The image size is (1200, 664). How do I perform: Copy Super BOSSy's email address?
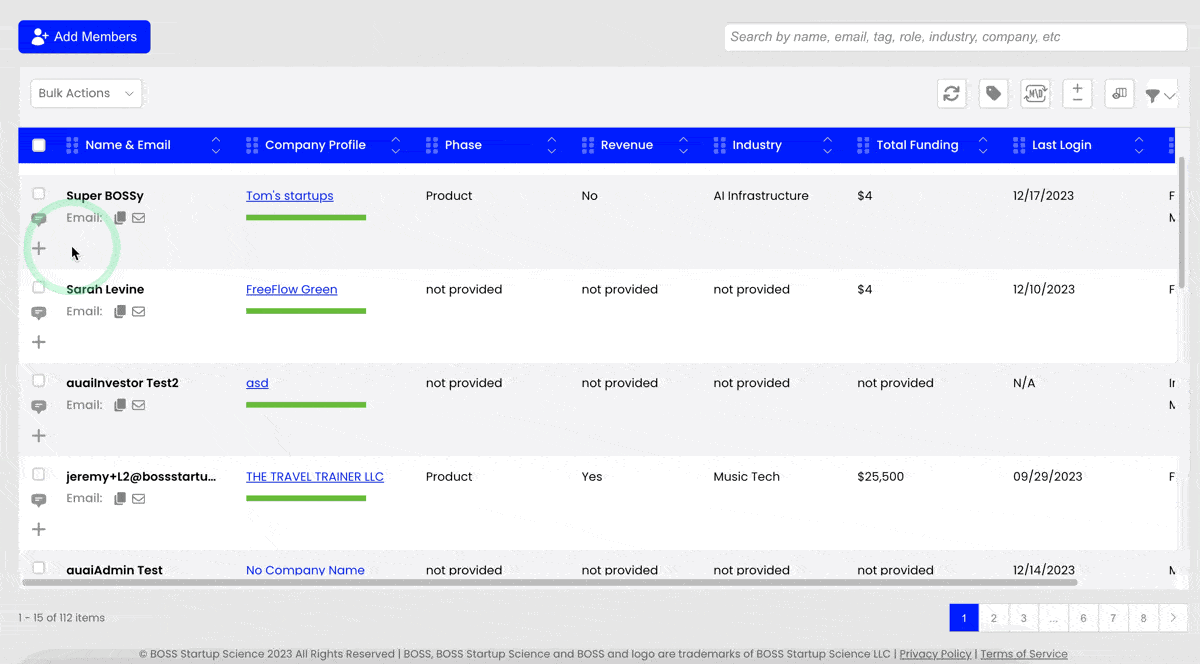click(120, 218)
